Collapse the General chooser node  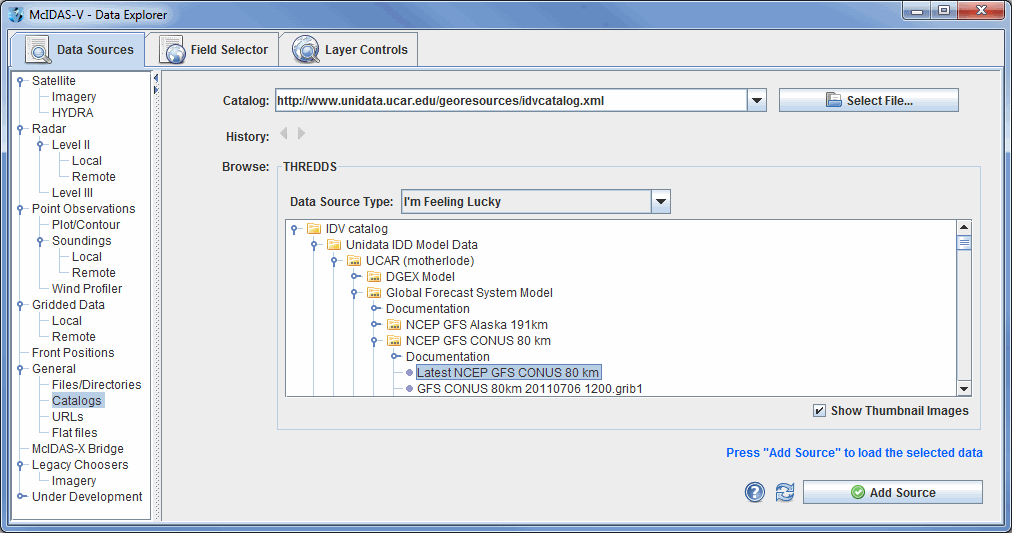21,369
